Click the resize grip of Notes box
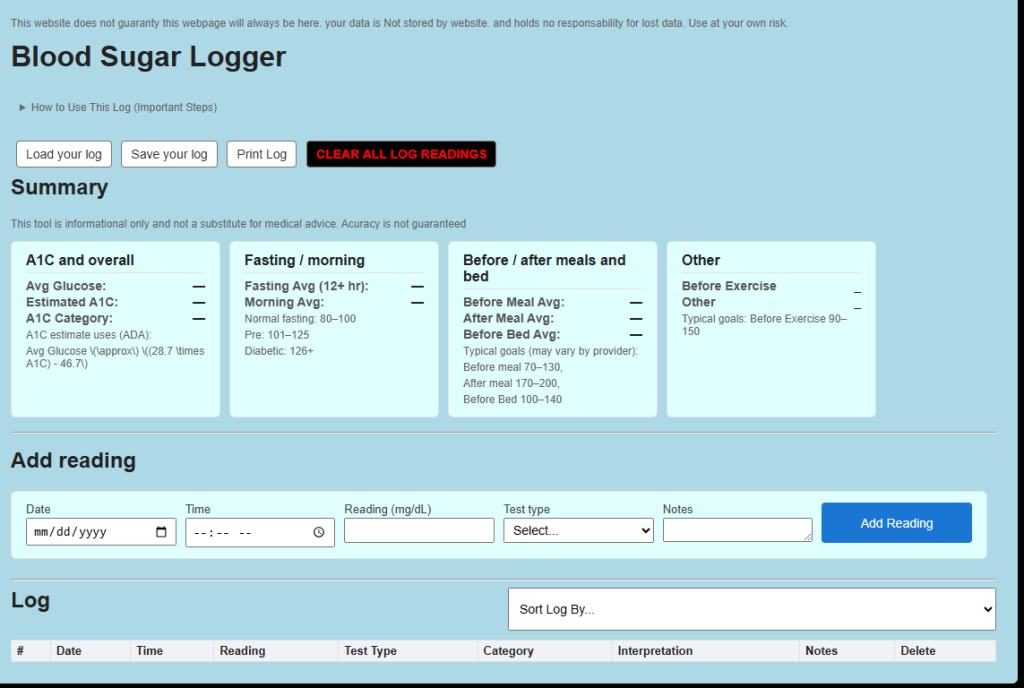This screenshot has height=688, width=1024. (x=808, y=537)
